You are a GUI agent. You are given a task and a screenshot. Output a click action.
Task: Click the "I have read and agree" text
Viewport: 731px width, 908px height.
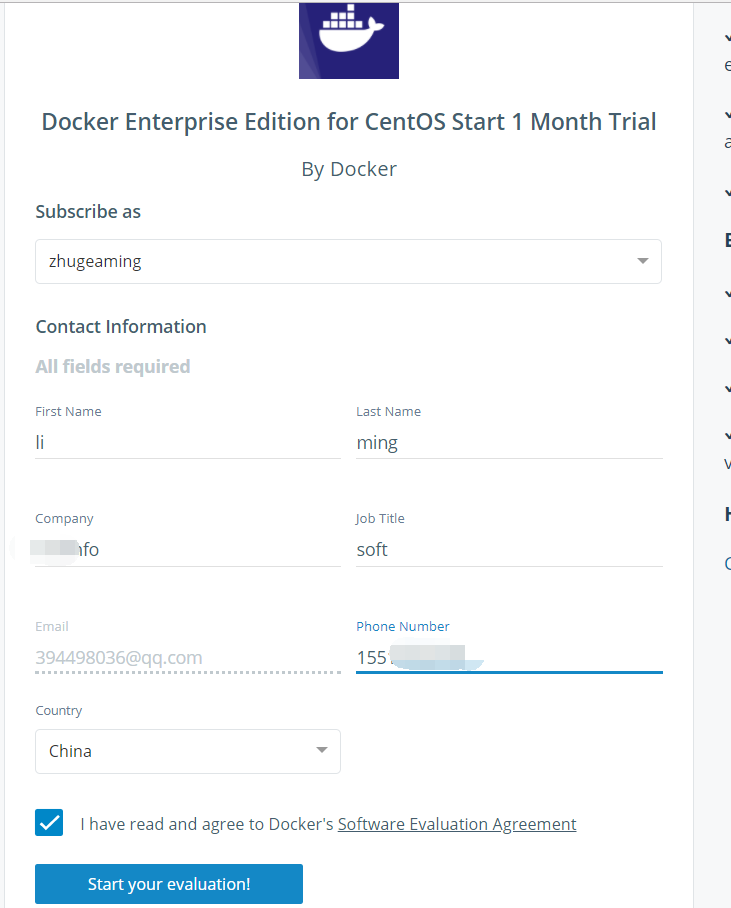[206, 824]
